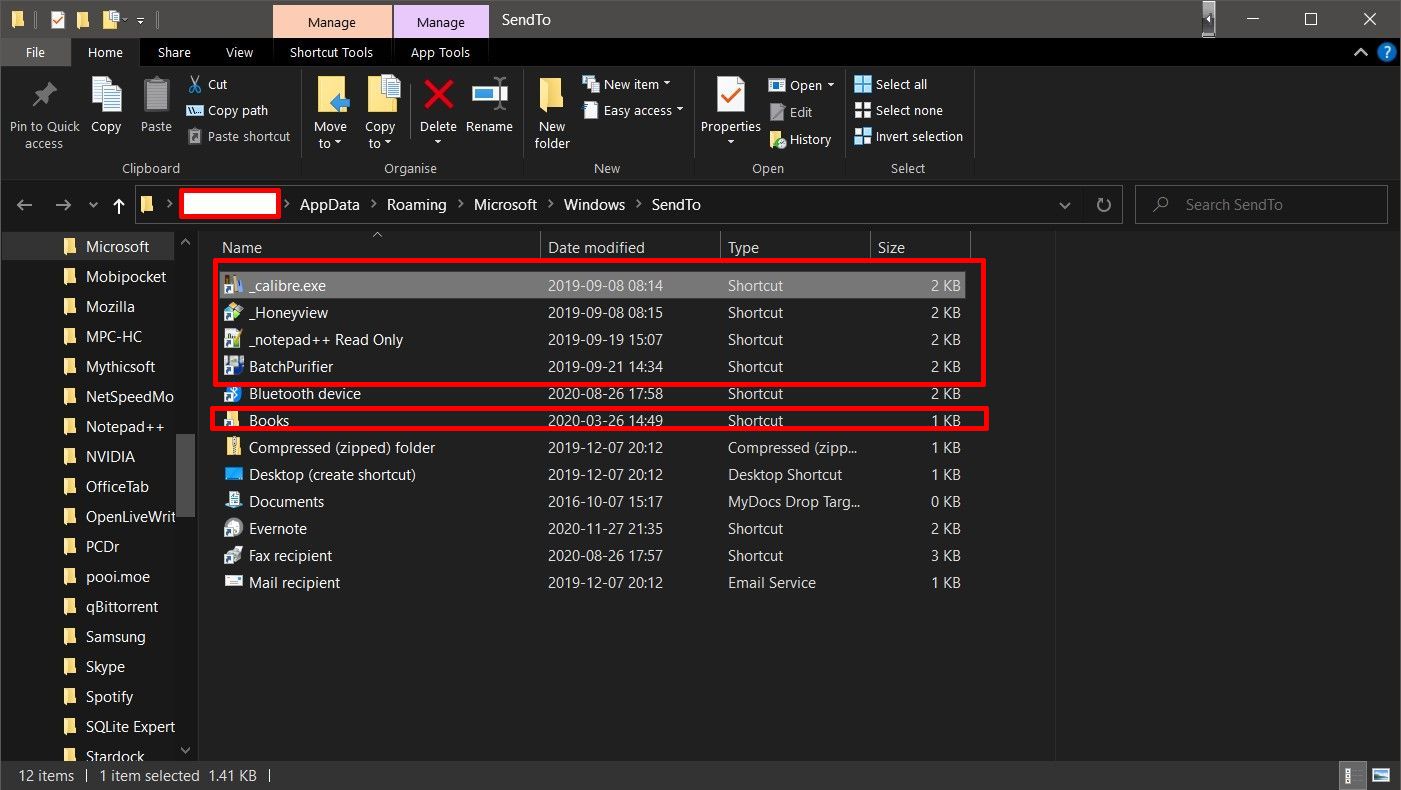1401x790 pixels.
Task: Switch to the Home tab
Action: 105,52
